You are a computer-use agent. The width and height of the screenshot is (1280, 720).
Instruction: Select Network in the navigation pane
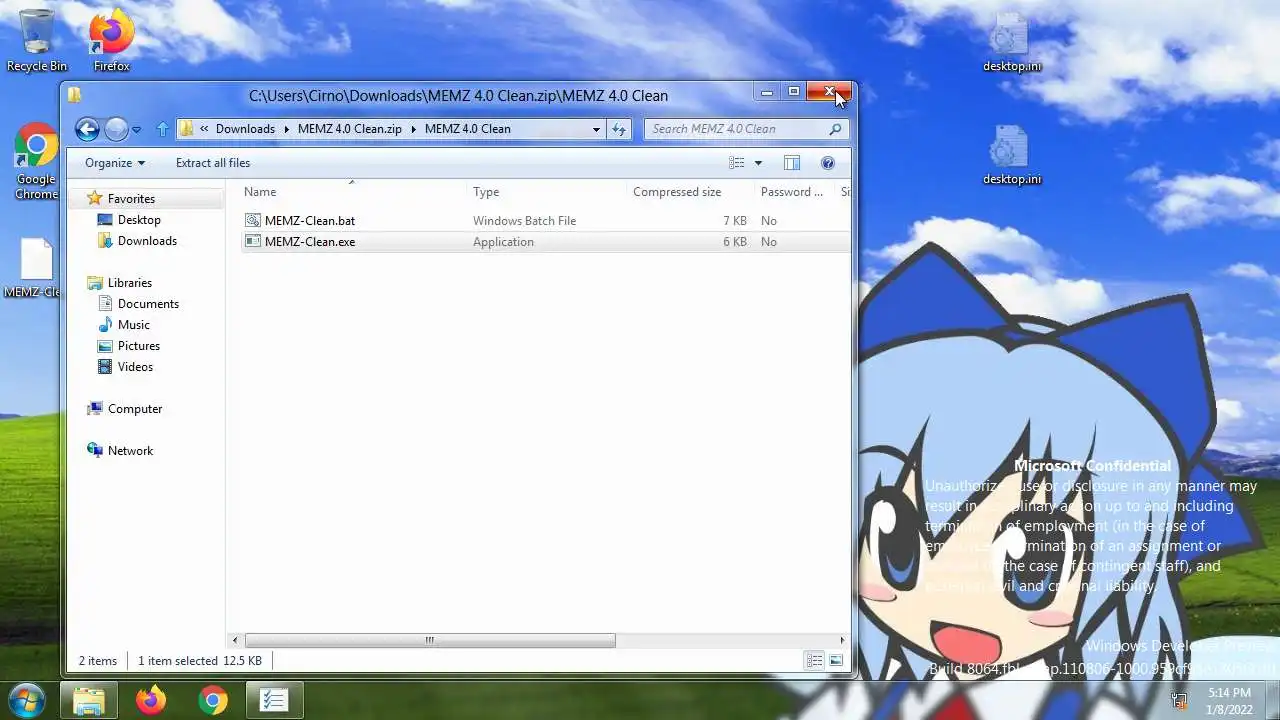(x=130, y=451)
